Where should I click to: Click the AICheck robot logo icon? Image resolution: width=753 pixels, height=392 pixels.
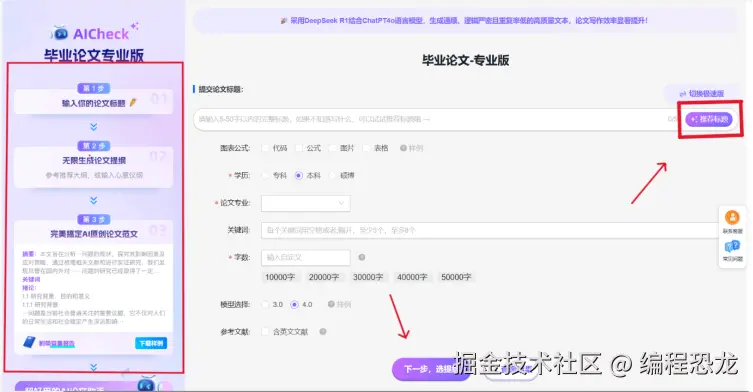point(59,33)
